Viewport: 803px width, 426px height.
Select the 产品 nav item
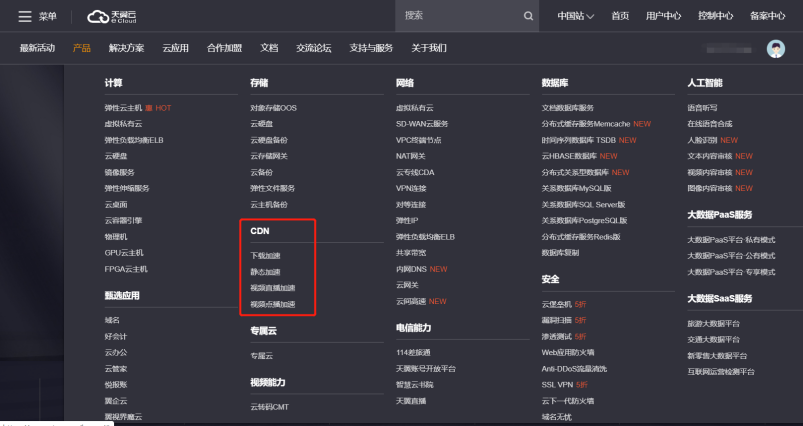(82, 48)
